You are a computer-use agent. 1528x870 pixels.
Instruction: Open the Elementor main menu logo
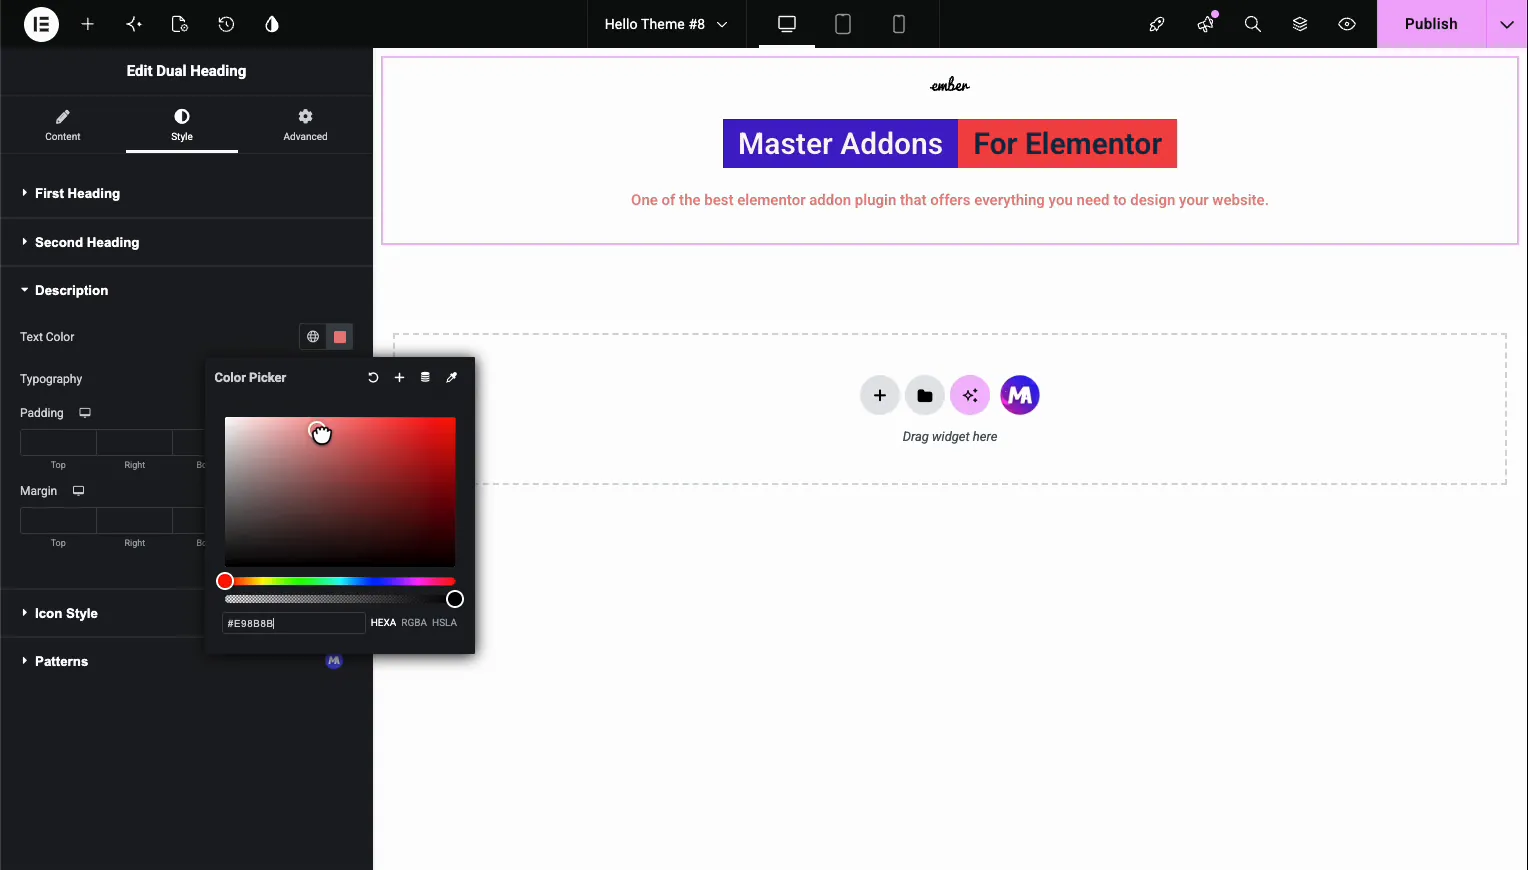click(41, 24)
